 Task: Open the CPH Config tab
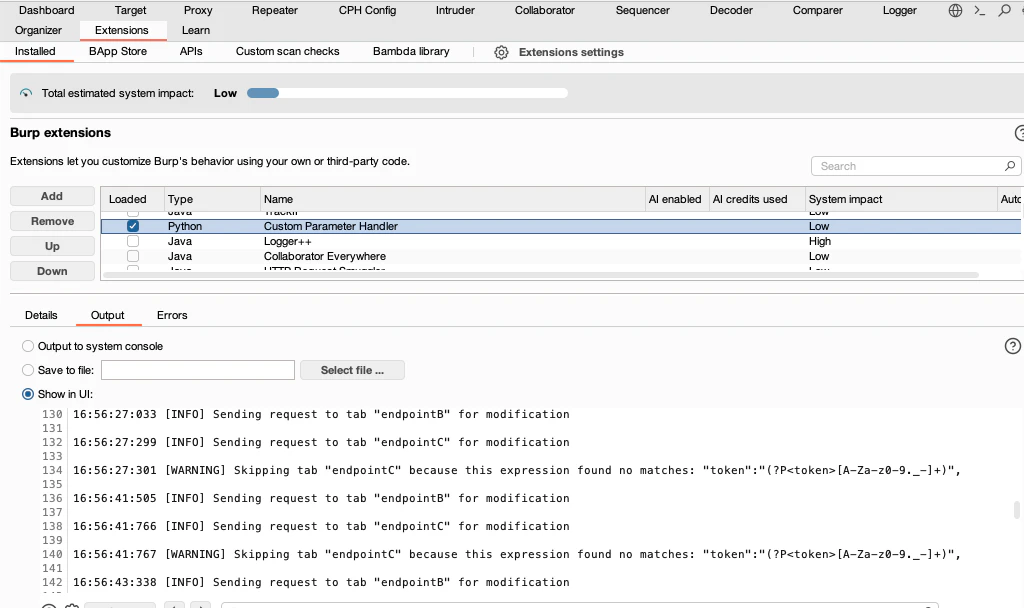coord(367,10)
